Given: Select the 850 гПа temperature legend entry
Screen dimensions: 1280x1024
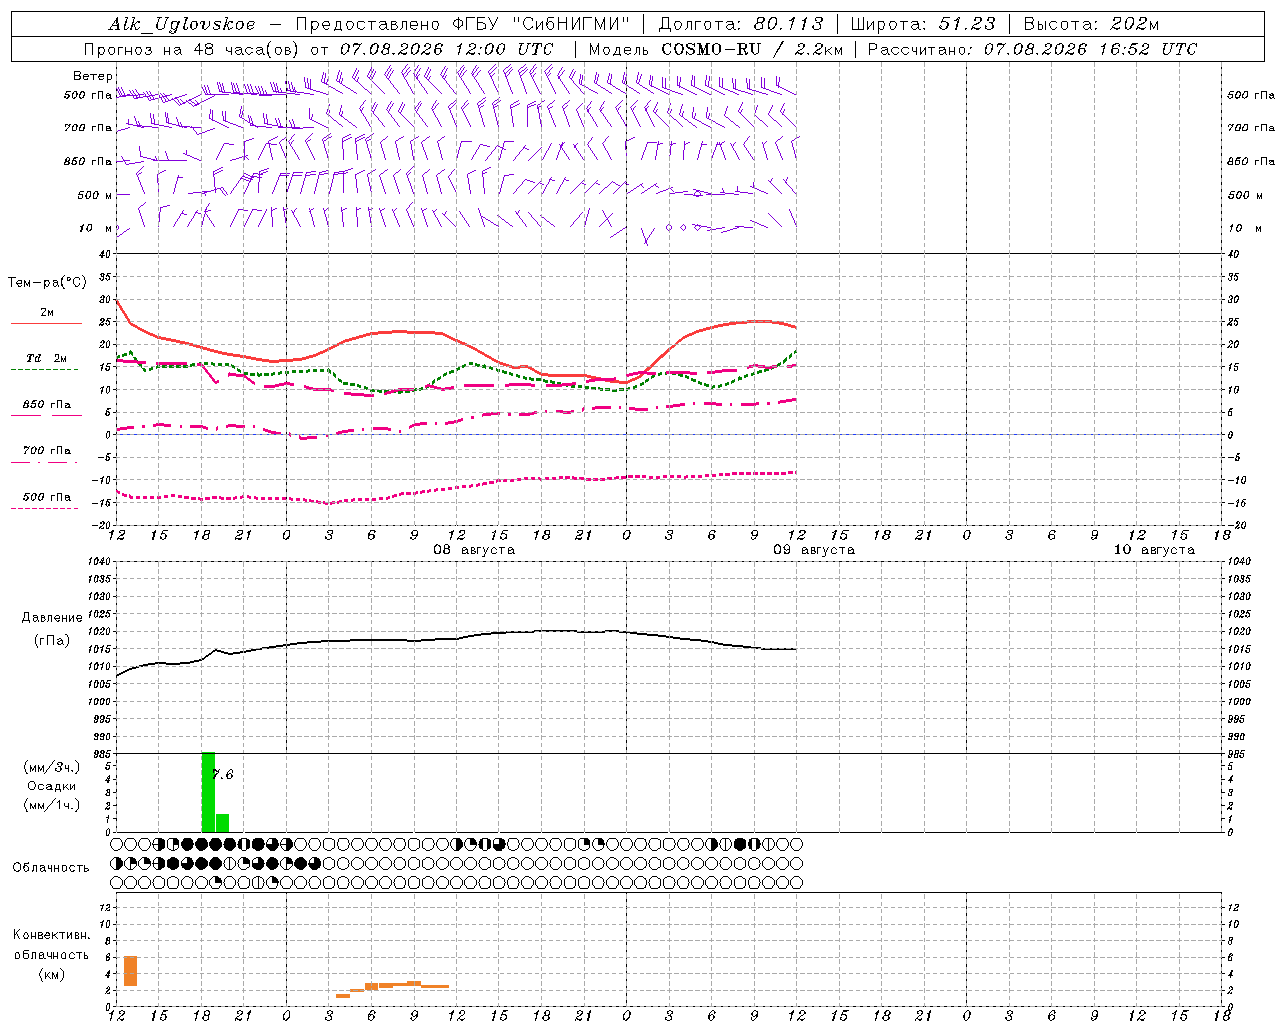Looking at the screenshot, I should (x=46, y=409).
